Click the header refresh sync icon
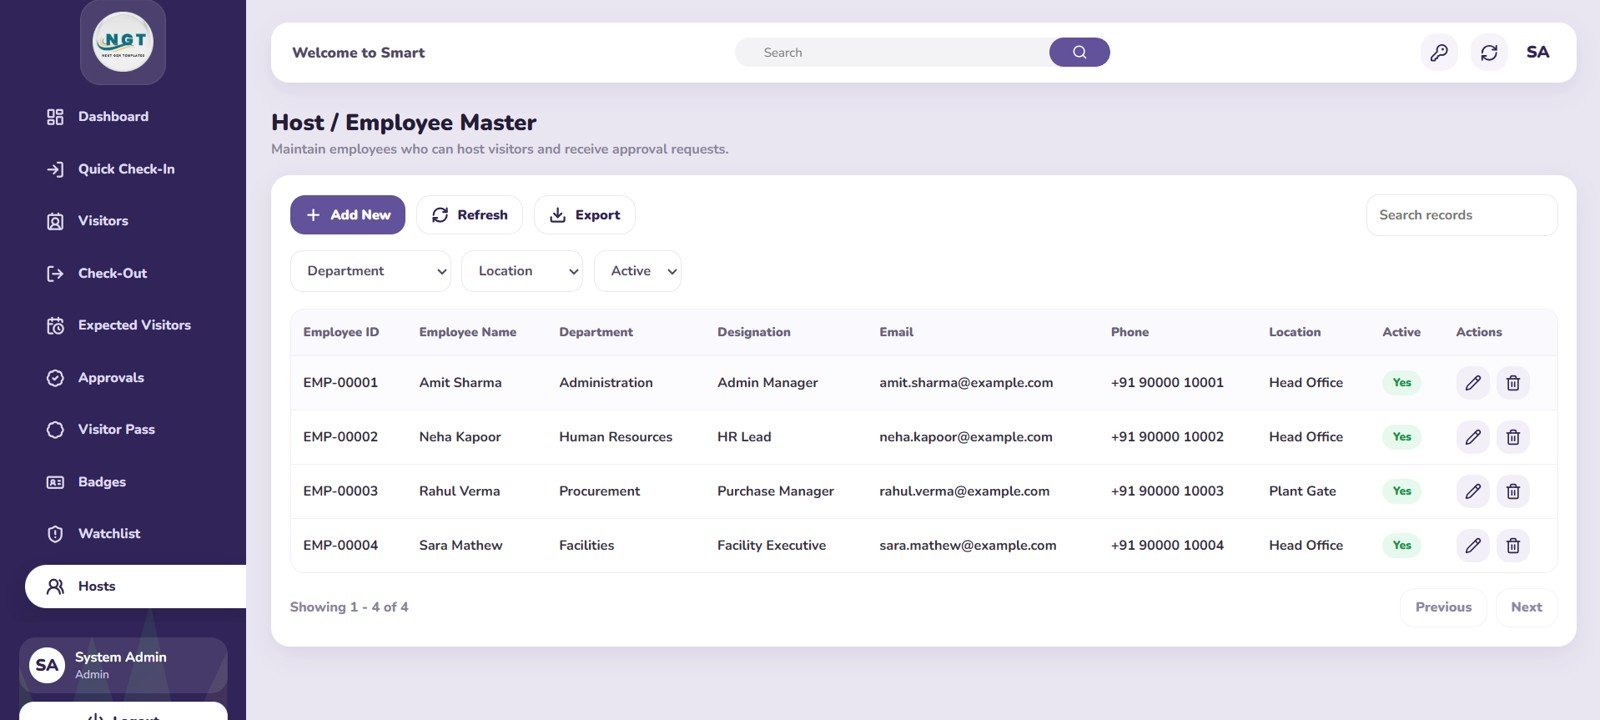 point(1489,52)
